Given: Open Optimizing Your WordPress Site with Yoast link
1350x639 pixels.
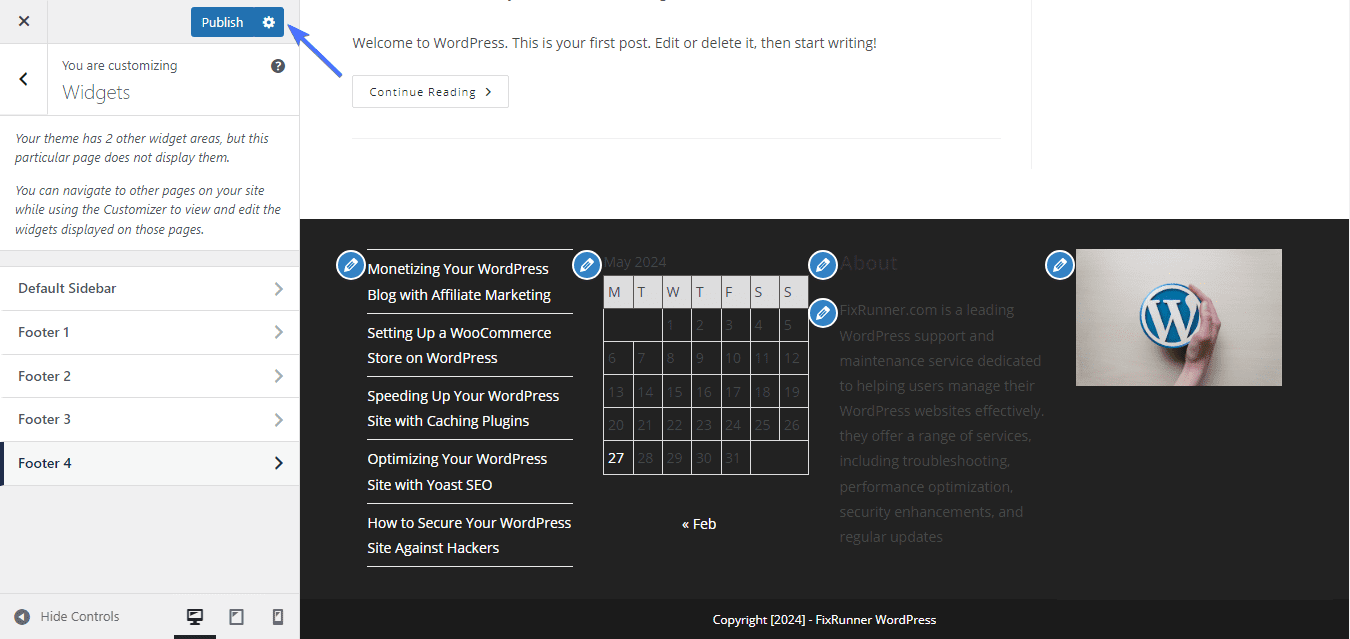Looking at the screenshot, I should 457,472.
